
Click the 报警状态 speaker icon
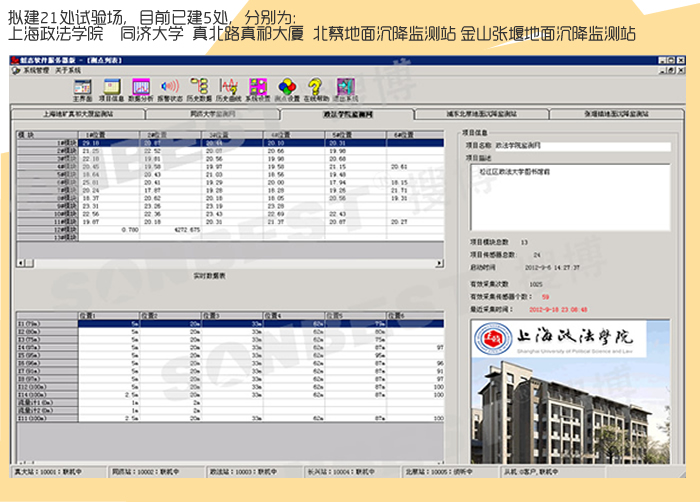pos(170,89)
